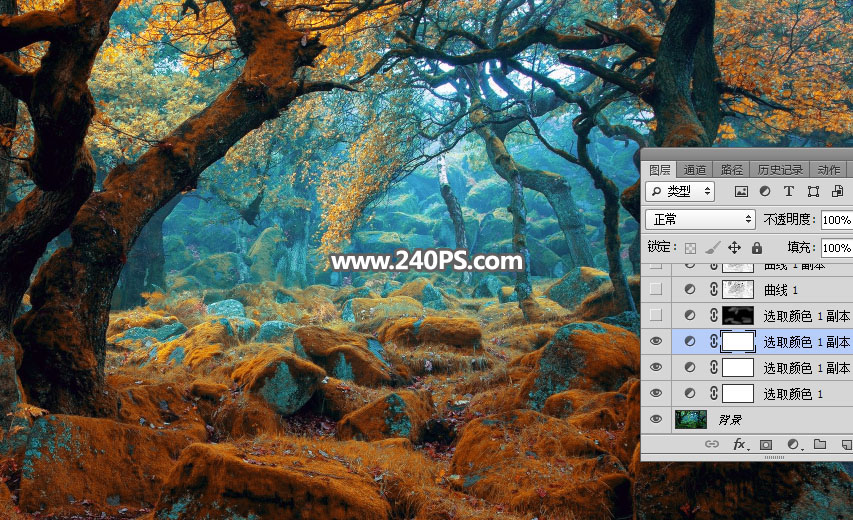Screen dimensions: 853x520
Task: Click mask link chain on black-masked 选取颜色 1 副本 layer
Action: pyautogui.click(x=714, y=315)
